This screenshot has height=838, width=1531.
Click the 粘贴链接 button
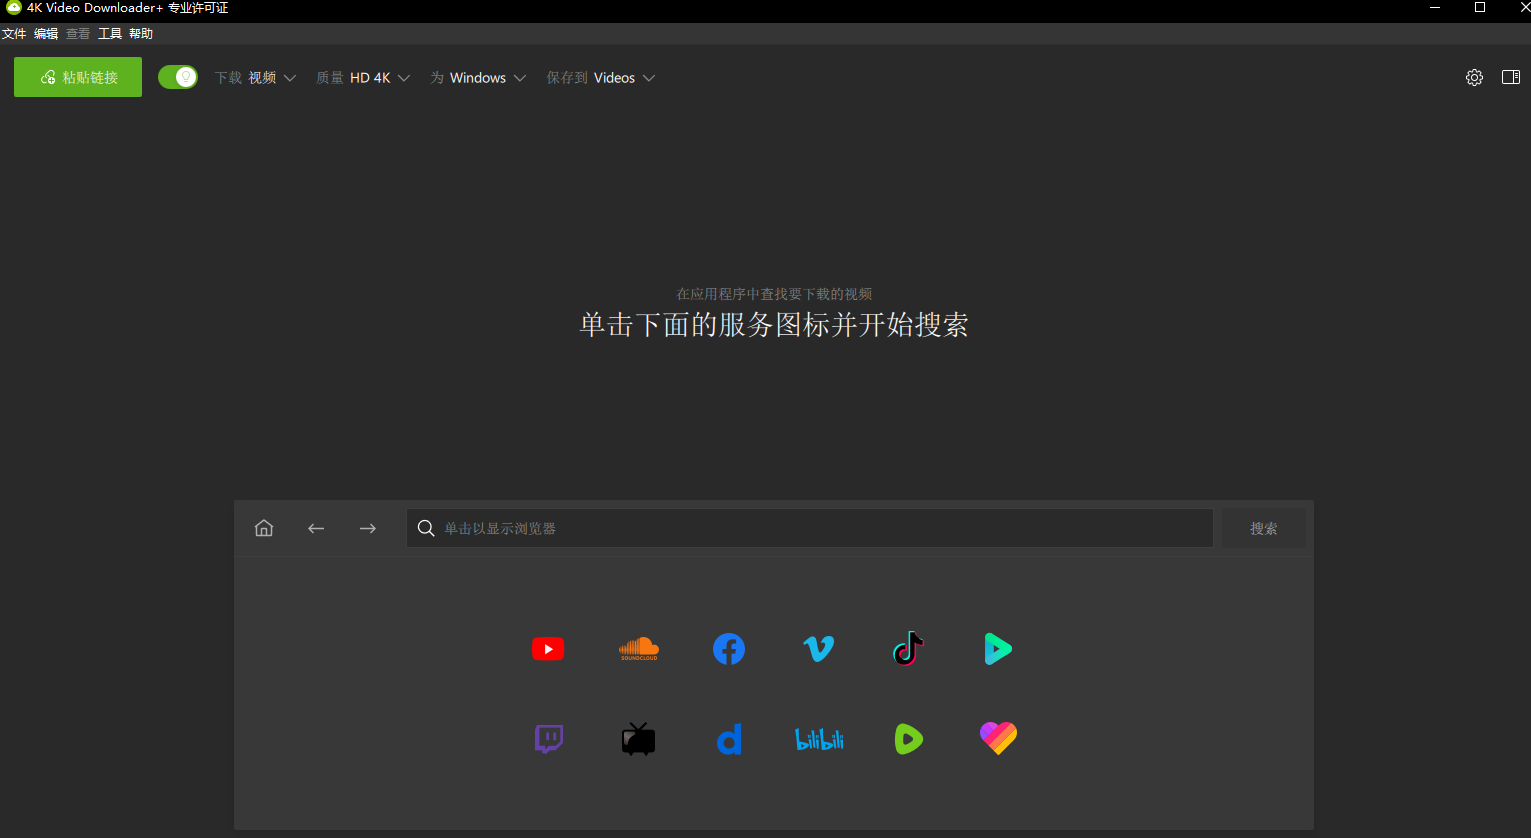(x=78, y=77)
